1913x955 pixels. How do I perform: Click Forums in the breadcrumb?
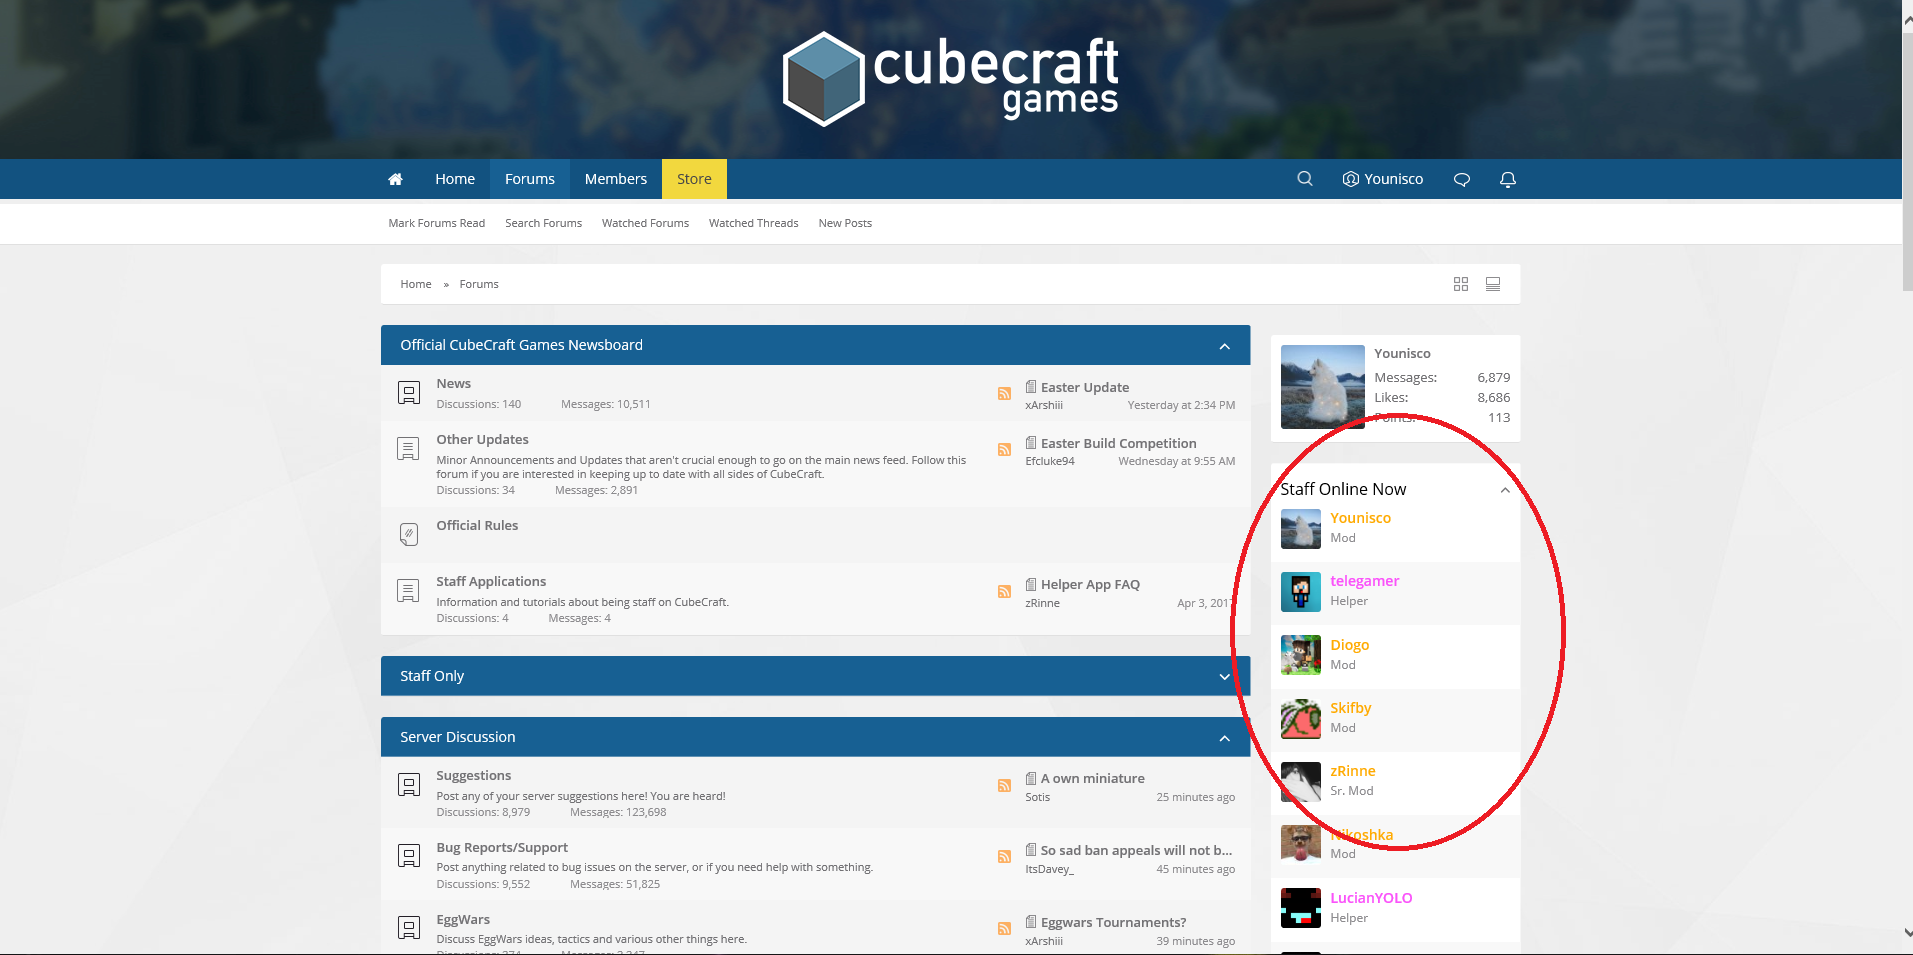pyautogui.click(x=479, y=284)
